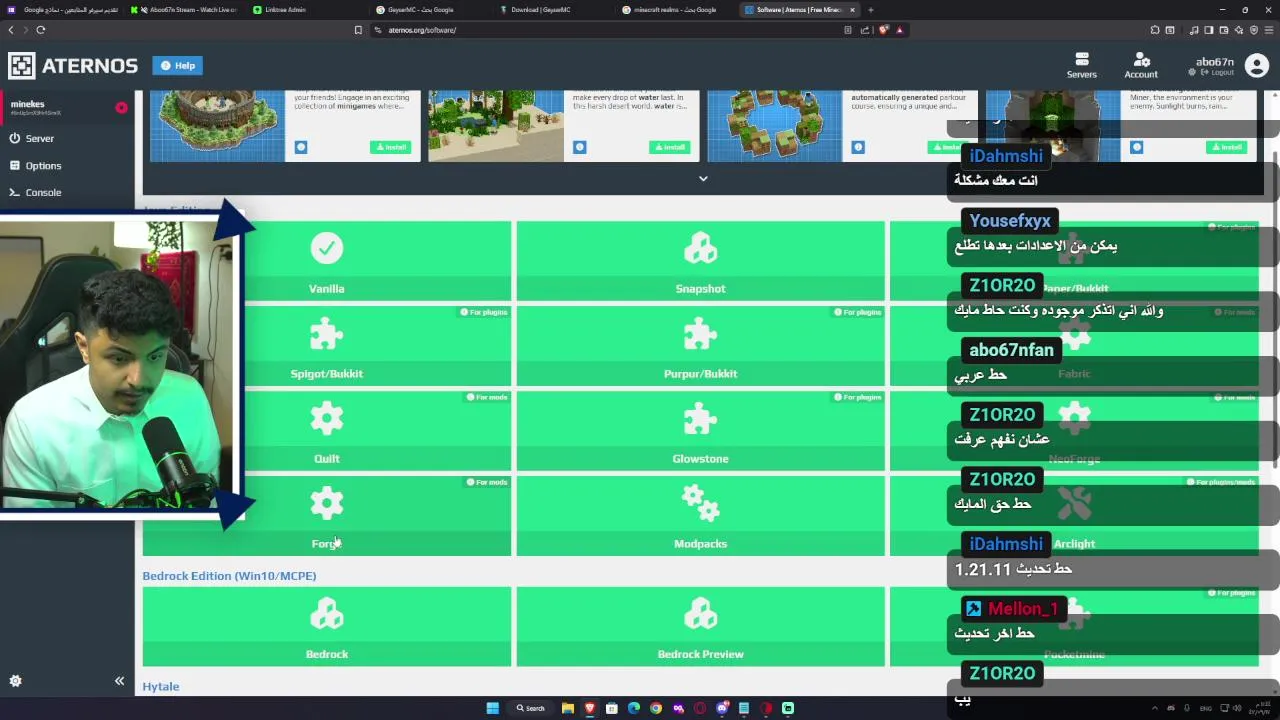Click the Glowstone puzzle piece icon
Image resolution: width=1280 pixels, height=720 pixels.
(700, 418)
